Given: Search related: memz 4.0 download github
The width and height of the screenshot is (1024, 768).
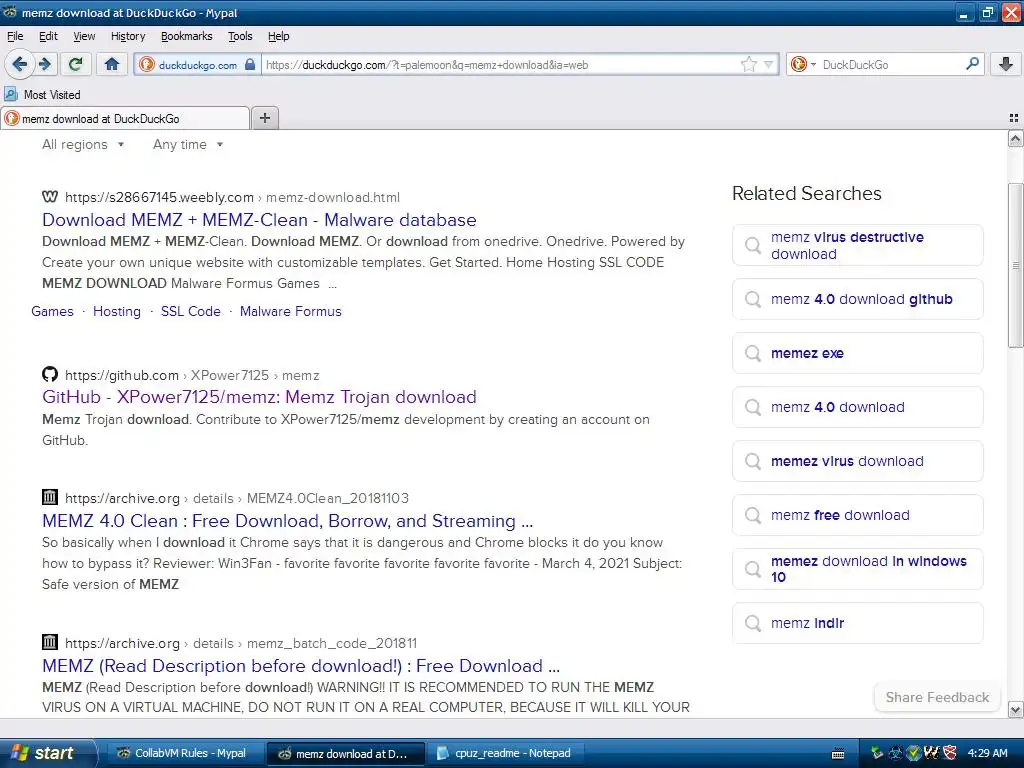Looking at the screenshot, I should (857, 299).
